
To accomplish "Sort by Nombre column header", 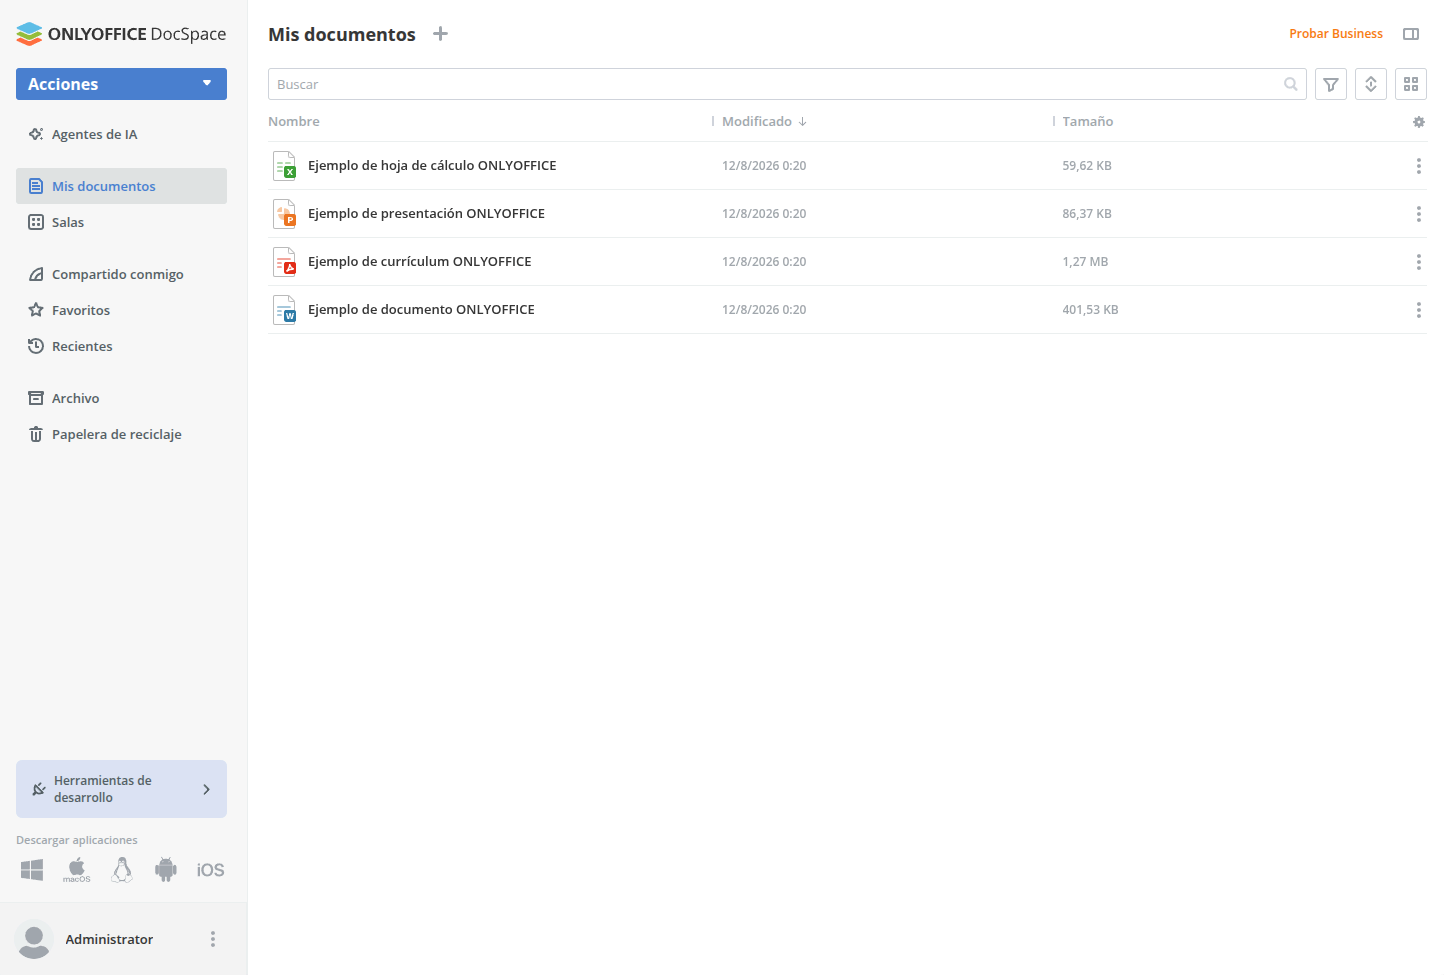I will 294,121.
